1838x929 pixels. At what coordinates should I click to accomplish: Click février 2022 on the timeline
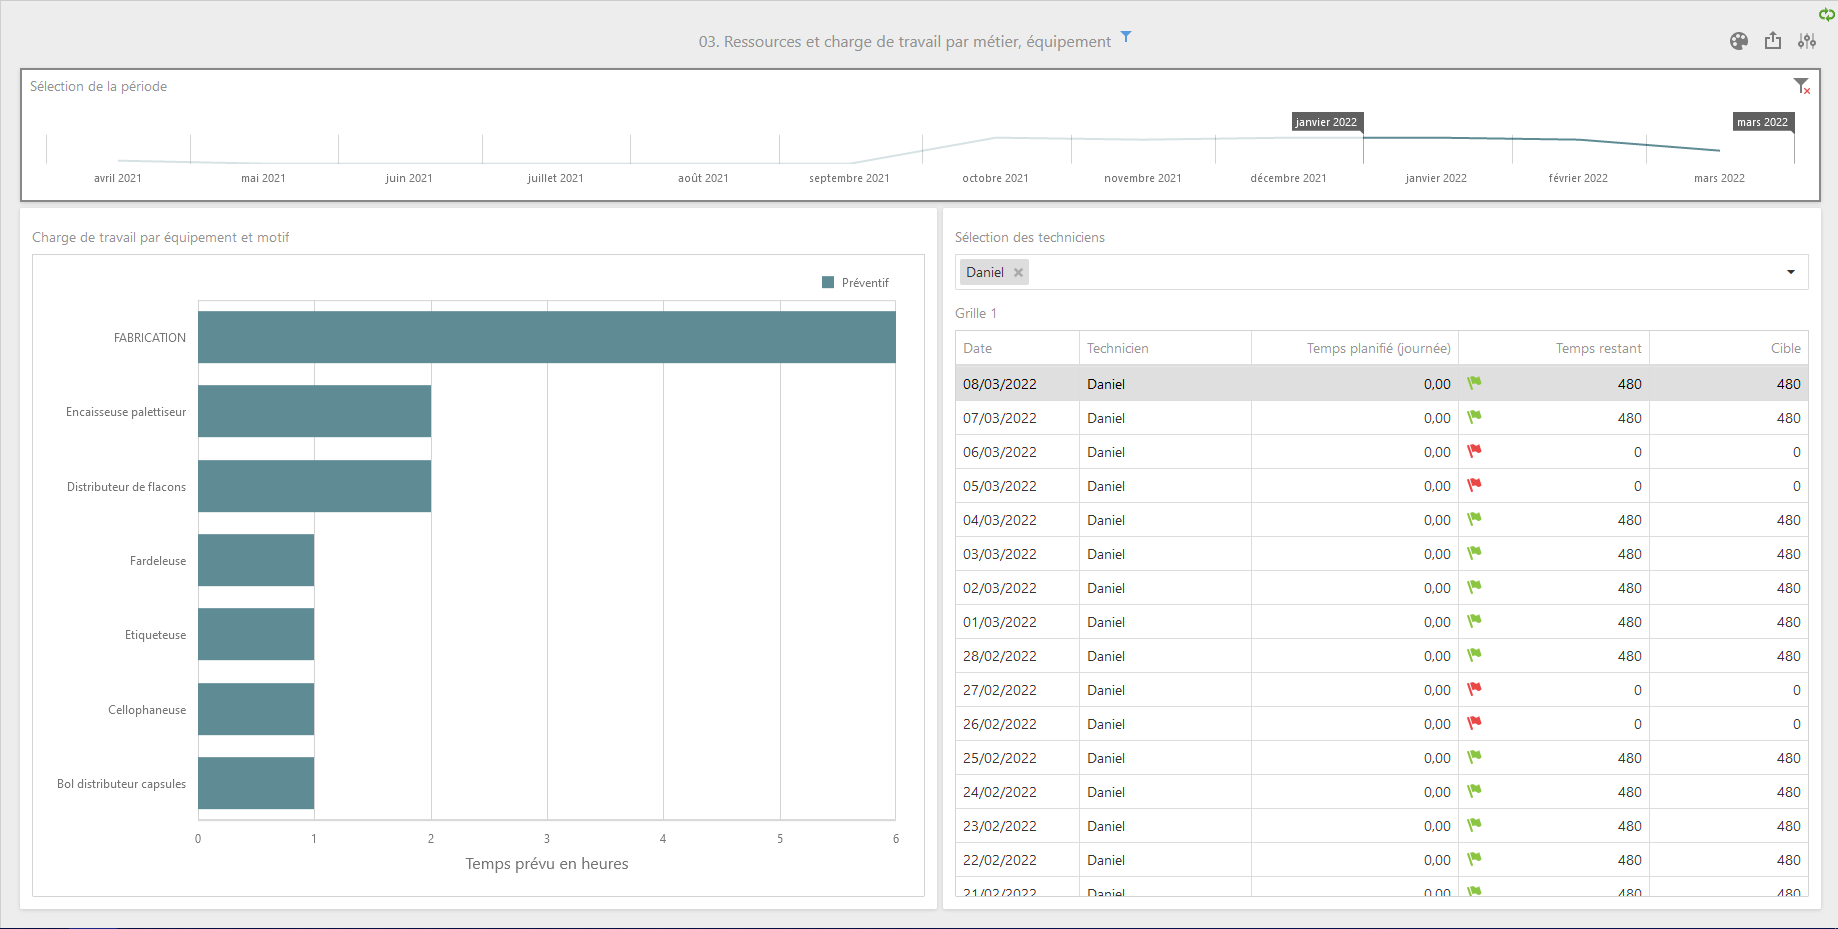(1578, 178)
